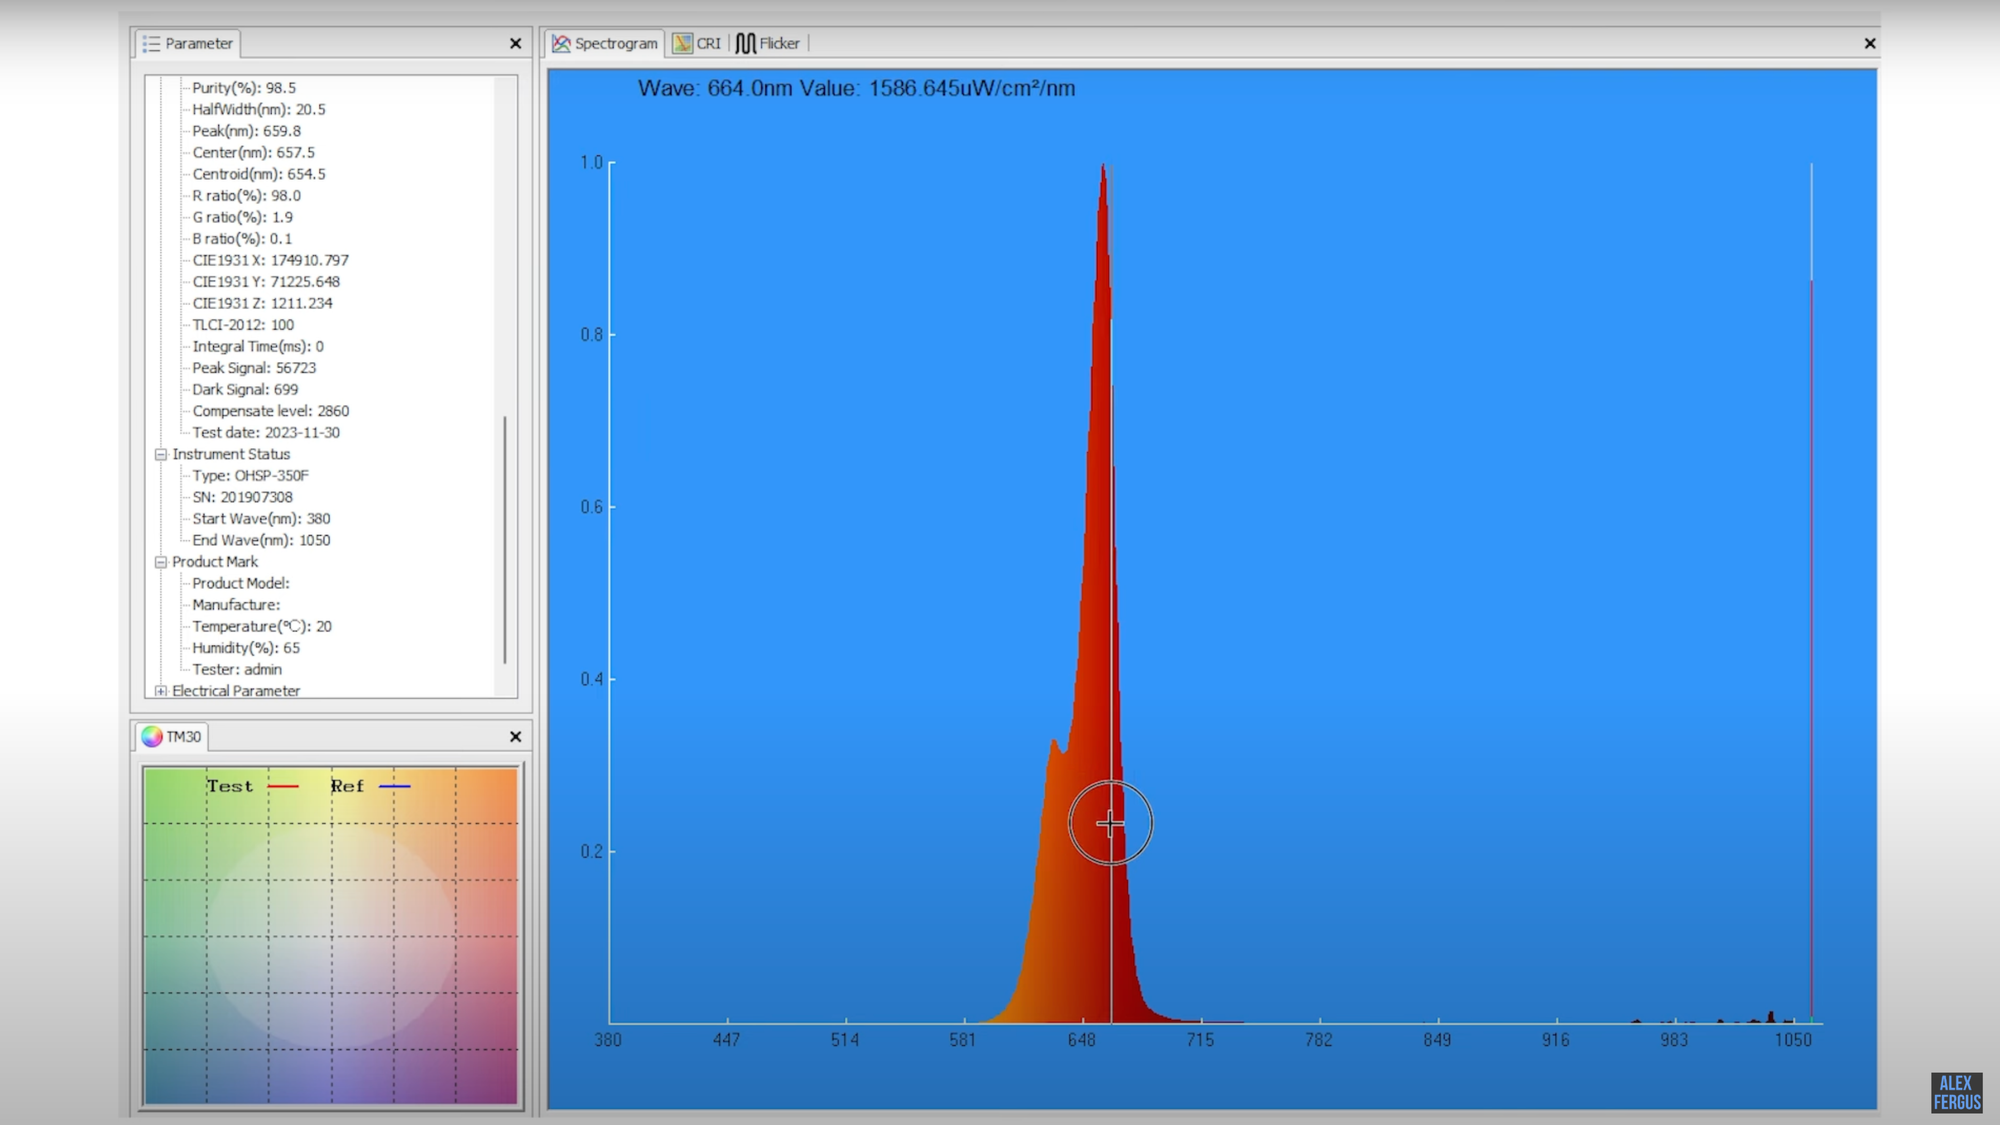Expand the Electrical Parameter node
This screenshot has width=2000, height=1125.
[161, 691]
